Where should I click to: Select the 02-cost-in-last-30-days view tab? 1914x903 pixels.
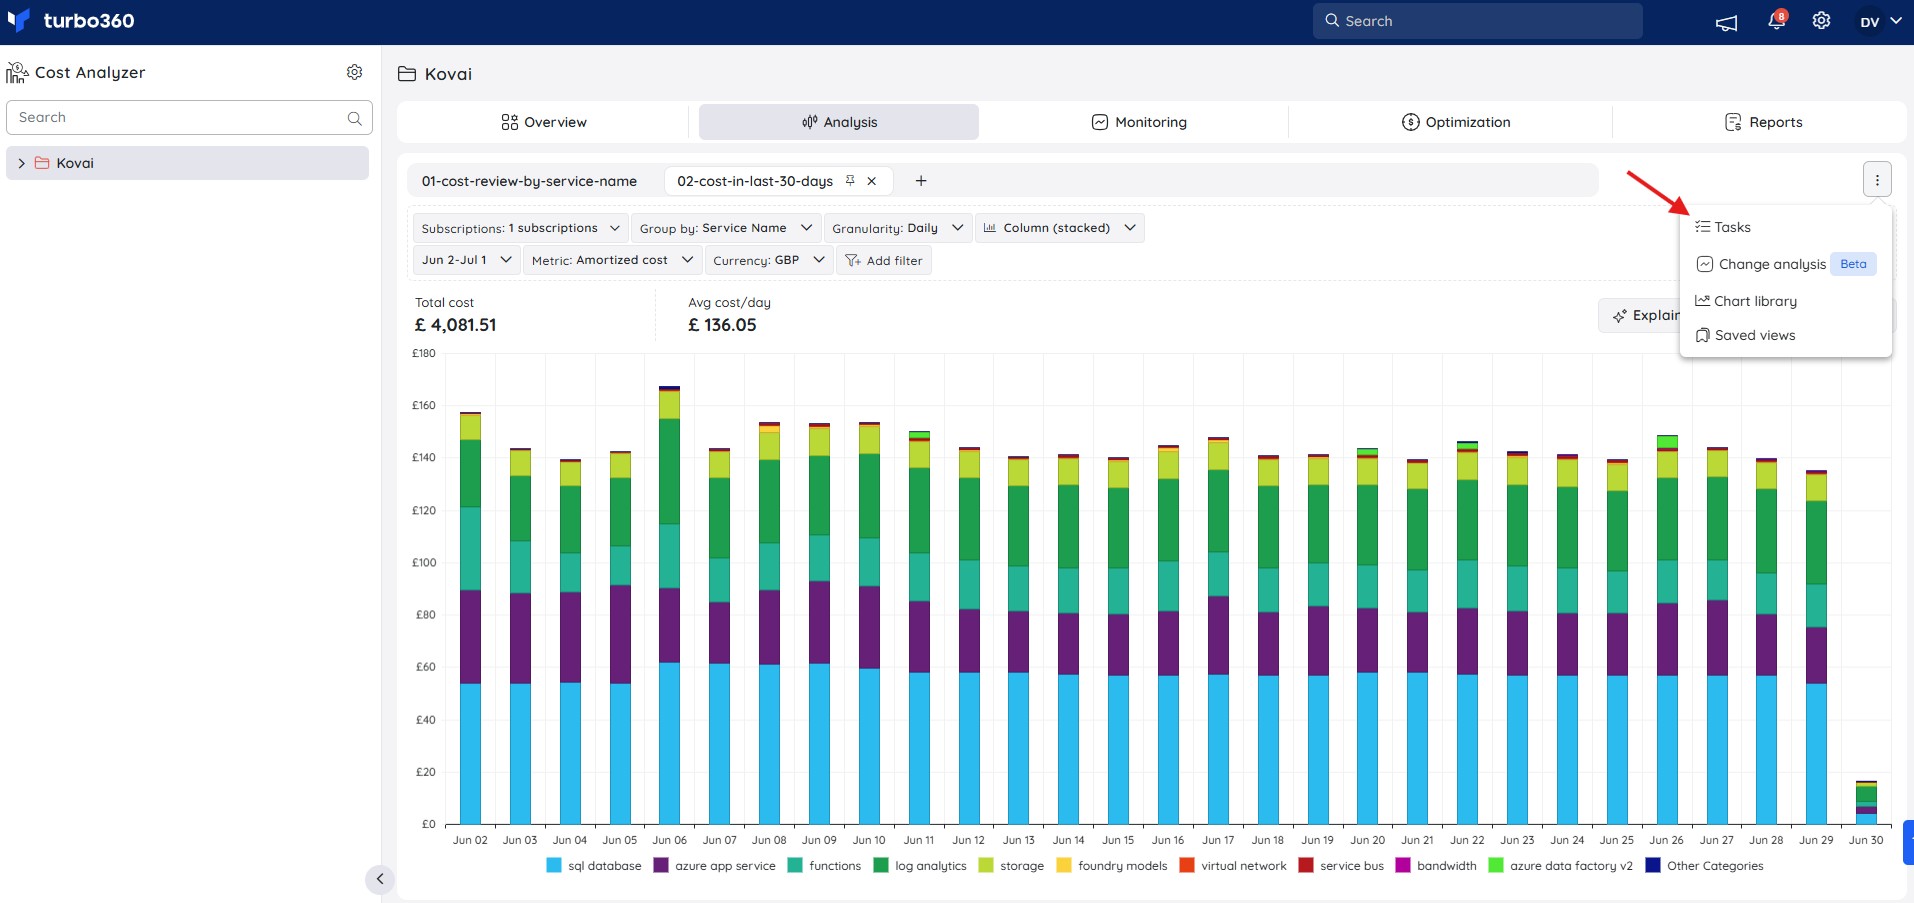tap(755, 181)
